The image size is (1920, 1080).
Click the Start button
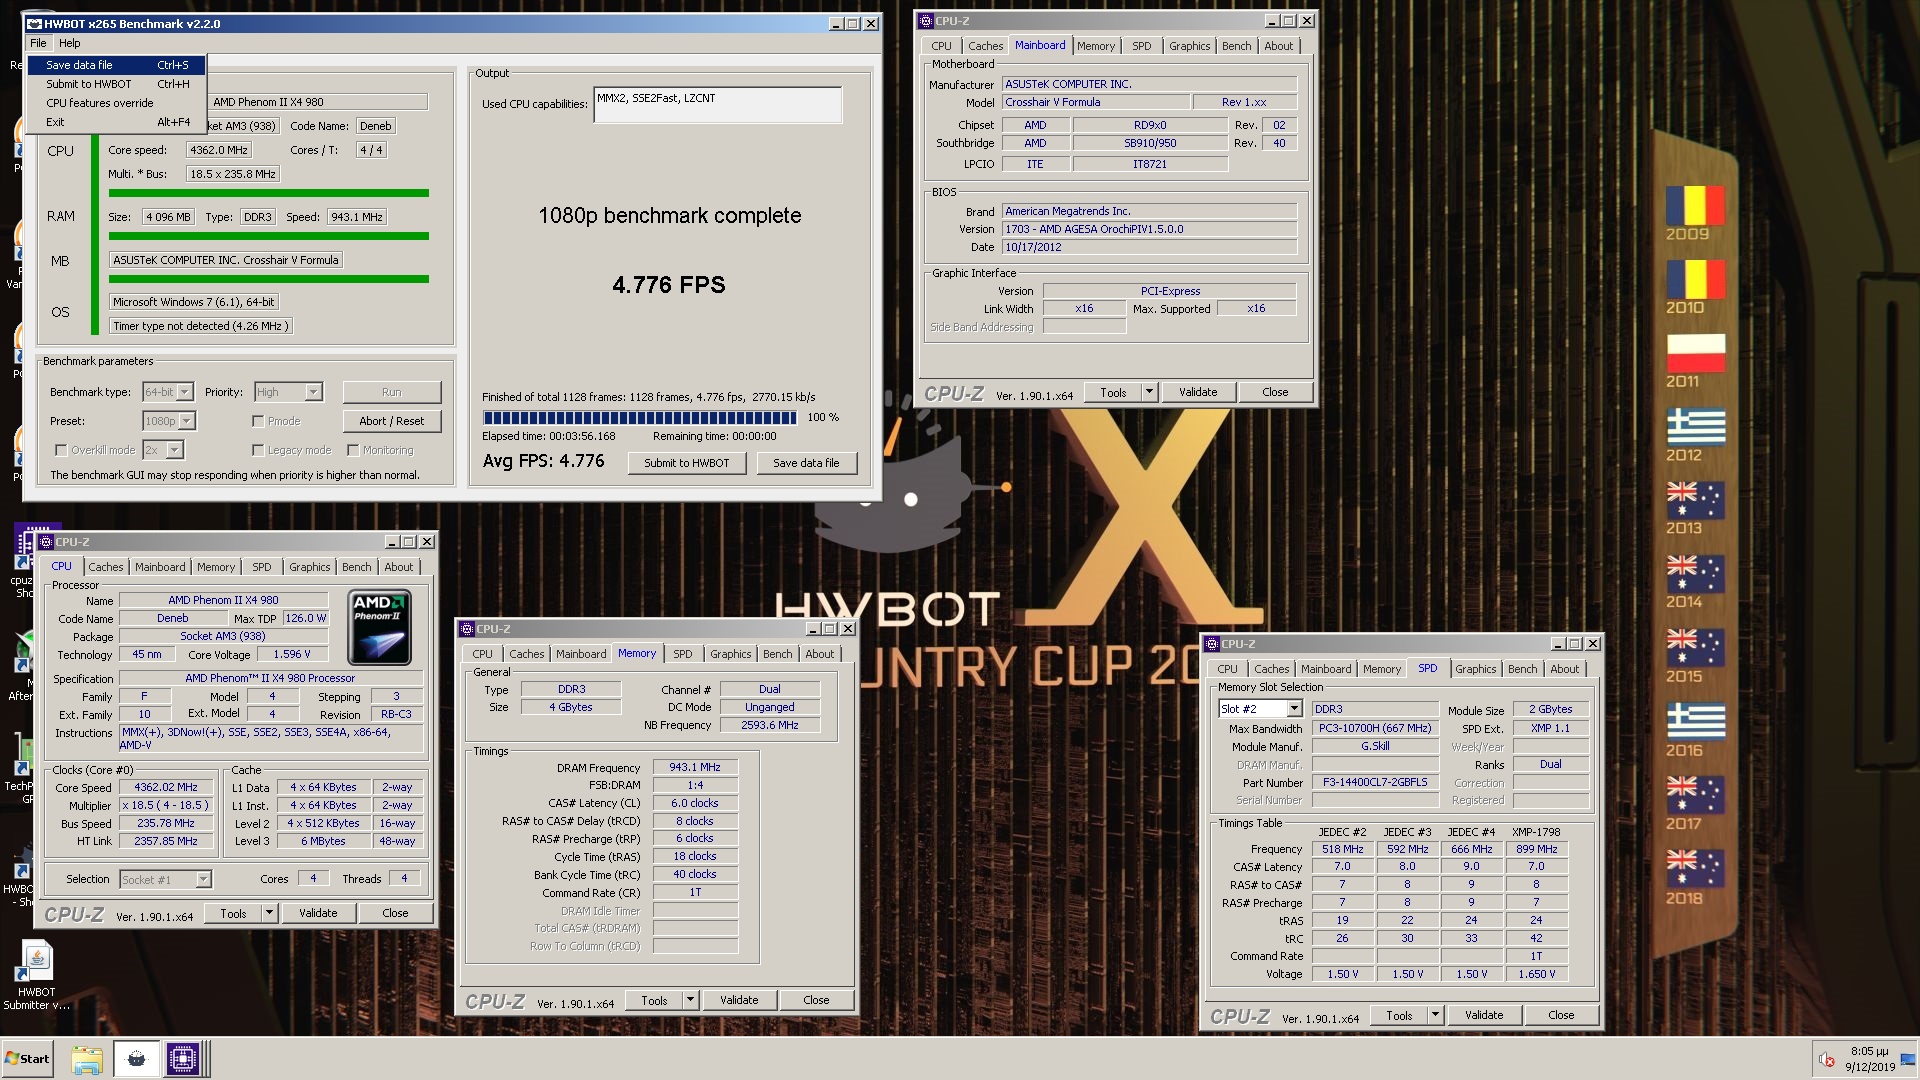click(27, 1059)
